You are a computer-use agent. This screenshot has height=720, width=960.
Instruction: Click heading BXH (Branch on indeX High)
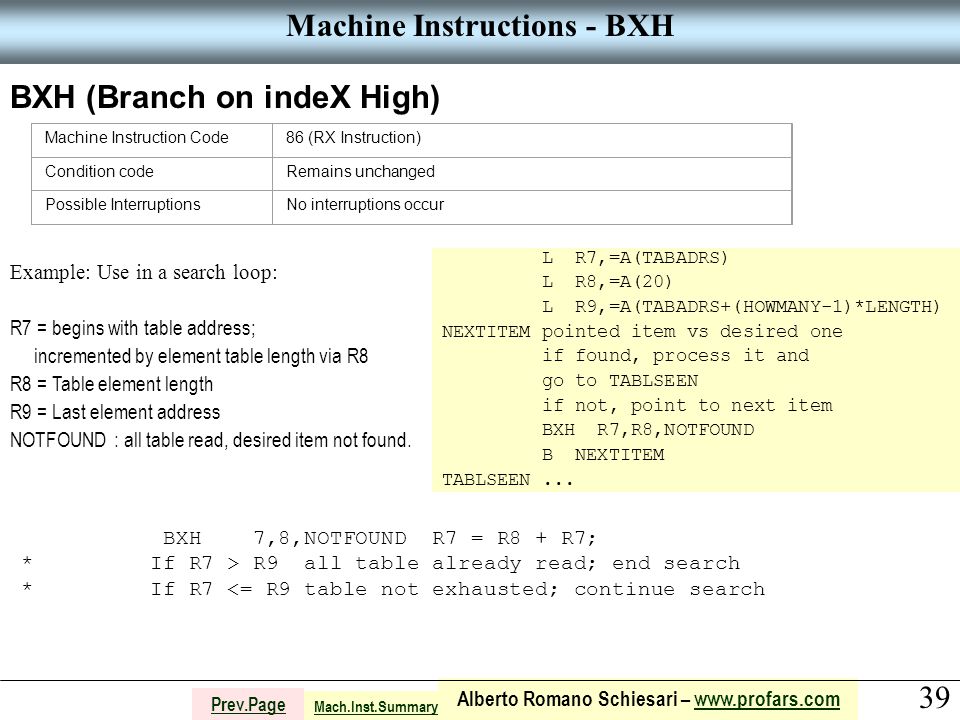point(225,97)
